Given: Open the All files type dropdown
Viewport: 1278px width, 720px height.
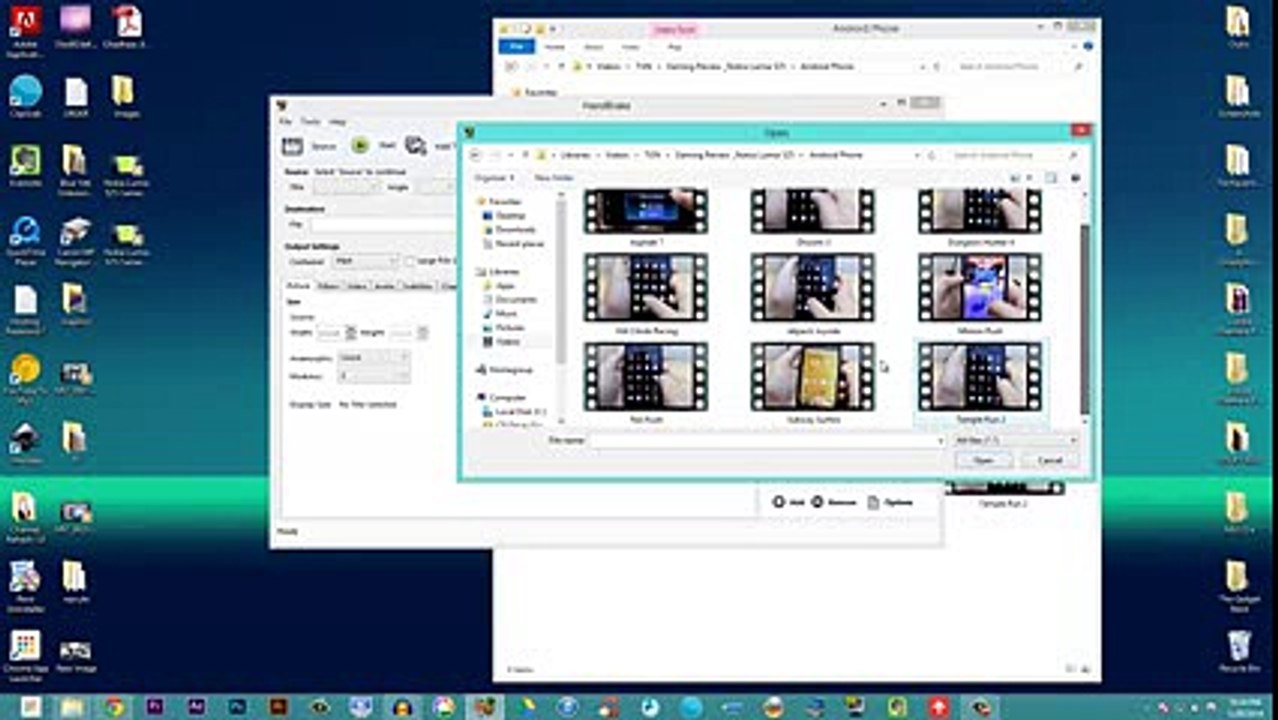Looking at the screenshot, I should pos(1014,440).
